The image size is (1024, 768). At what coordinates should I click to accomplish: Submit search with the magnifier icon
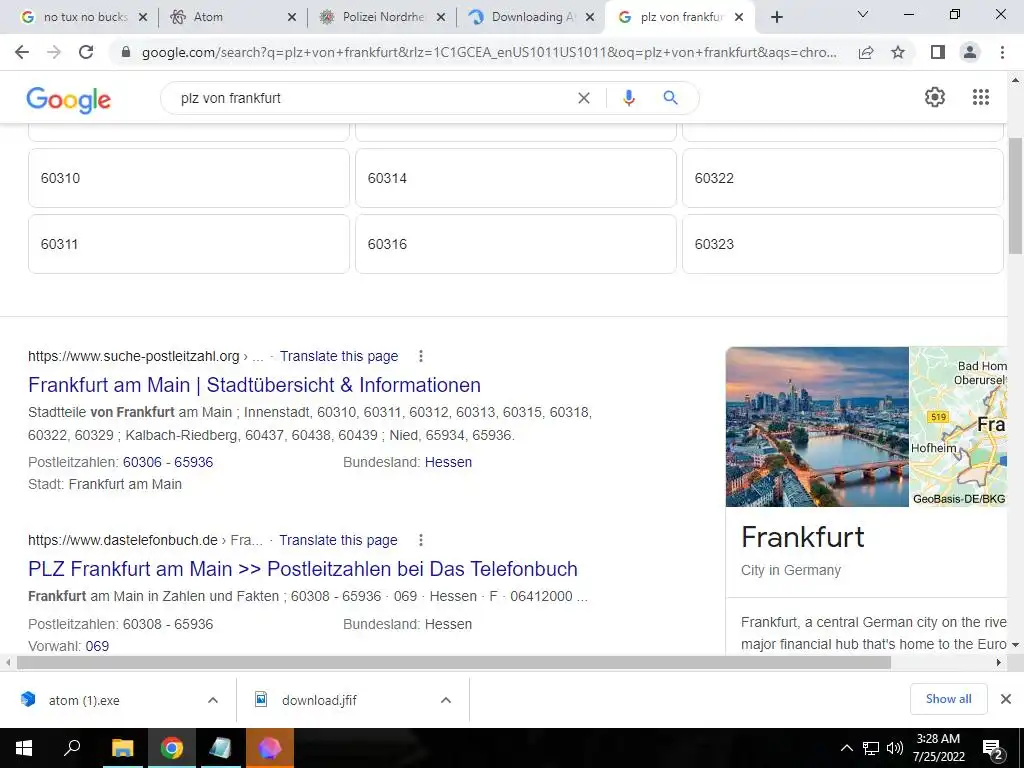(670, 98)
